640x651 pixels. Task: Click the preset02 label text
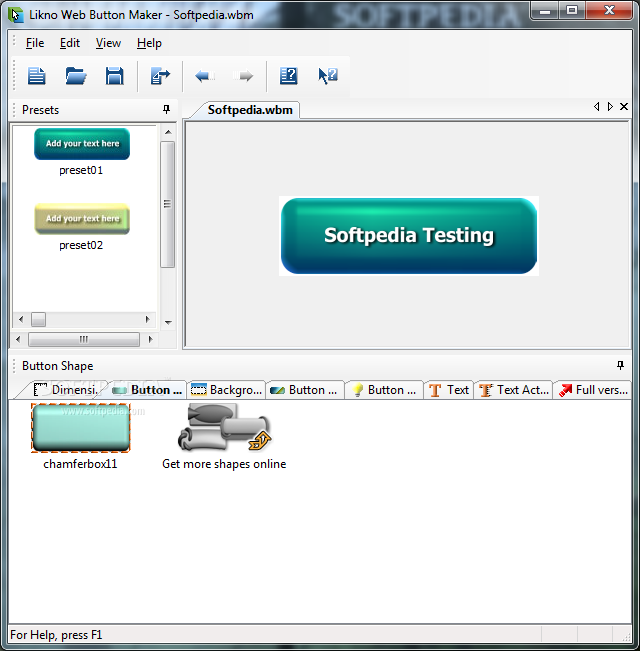click(x=81, y=245)
